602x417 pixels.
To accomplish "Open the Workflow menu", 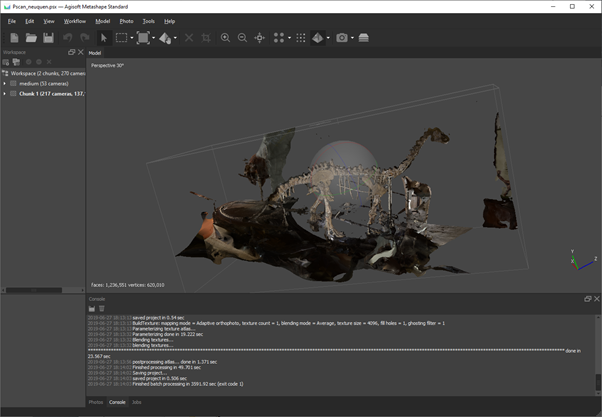I will pyautogui.click(x=75, y=21).
